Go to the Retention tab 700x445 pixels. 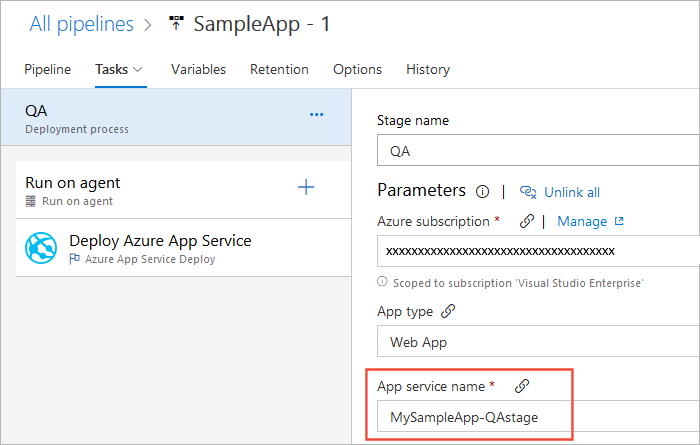click(x=279, y=70)
